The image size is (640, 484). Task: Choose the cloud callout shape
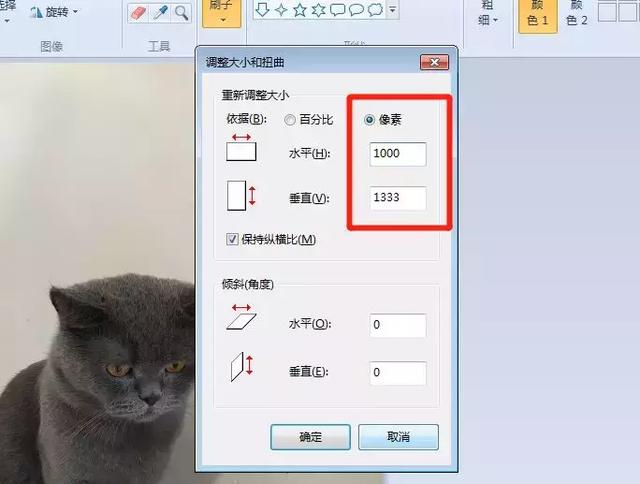(375, 9)
